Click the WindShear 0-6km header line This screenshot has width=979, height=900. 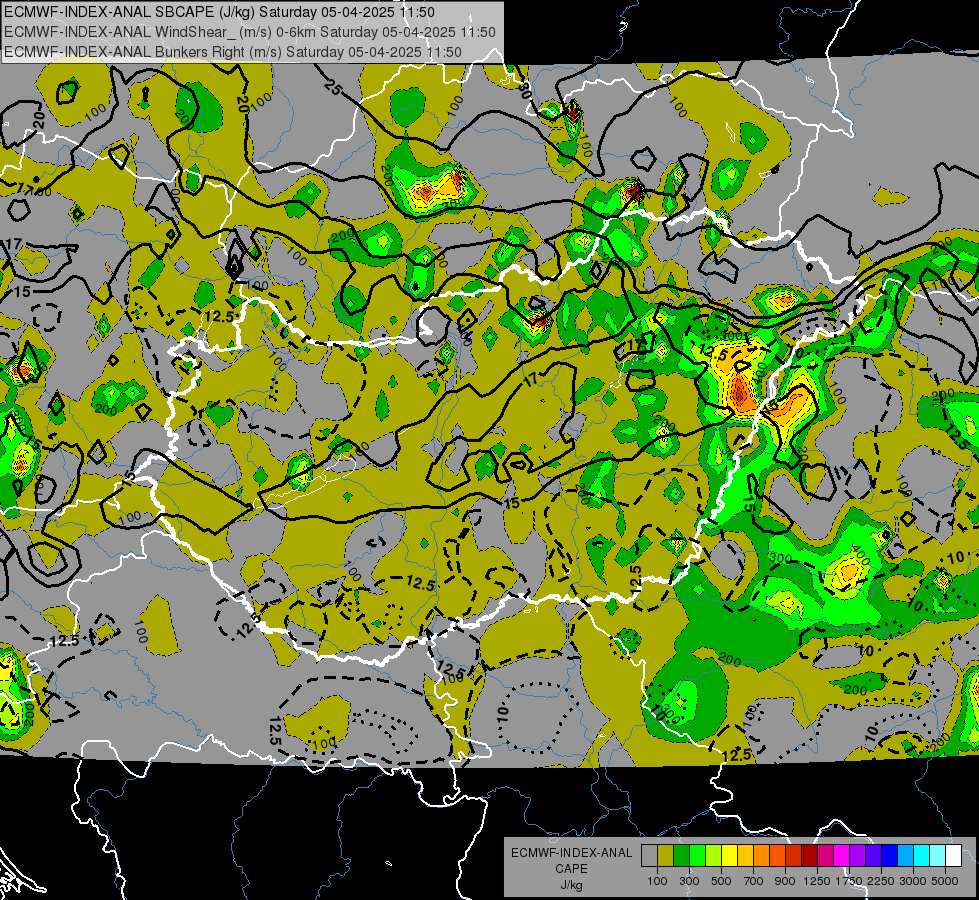coord(250,32)
